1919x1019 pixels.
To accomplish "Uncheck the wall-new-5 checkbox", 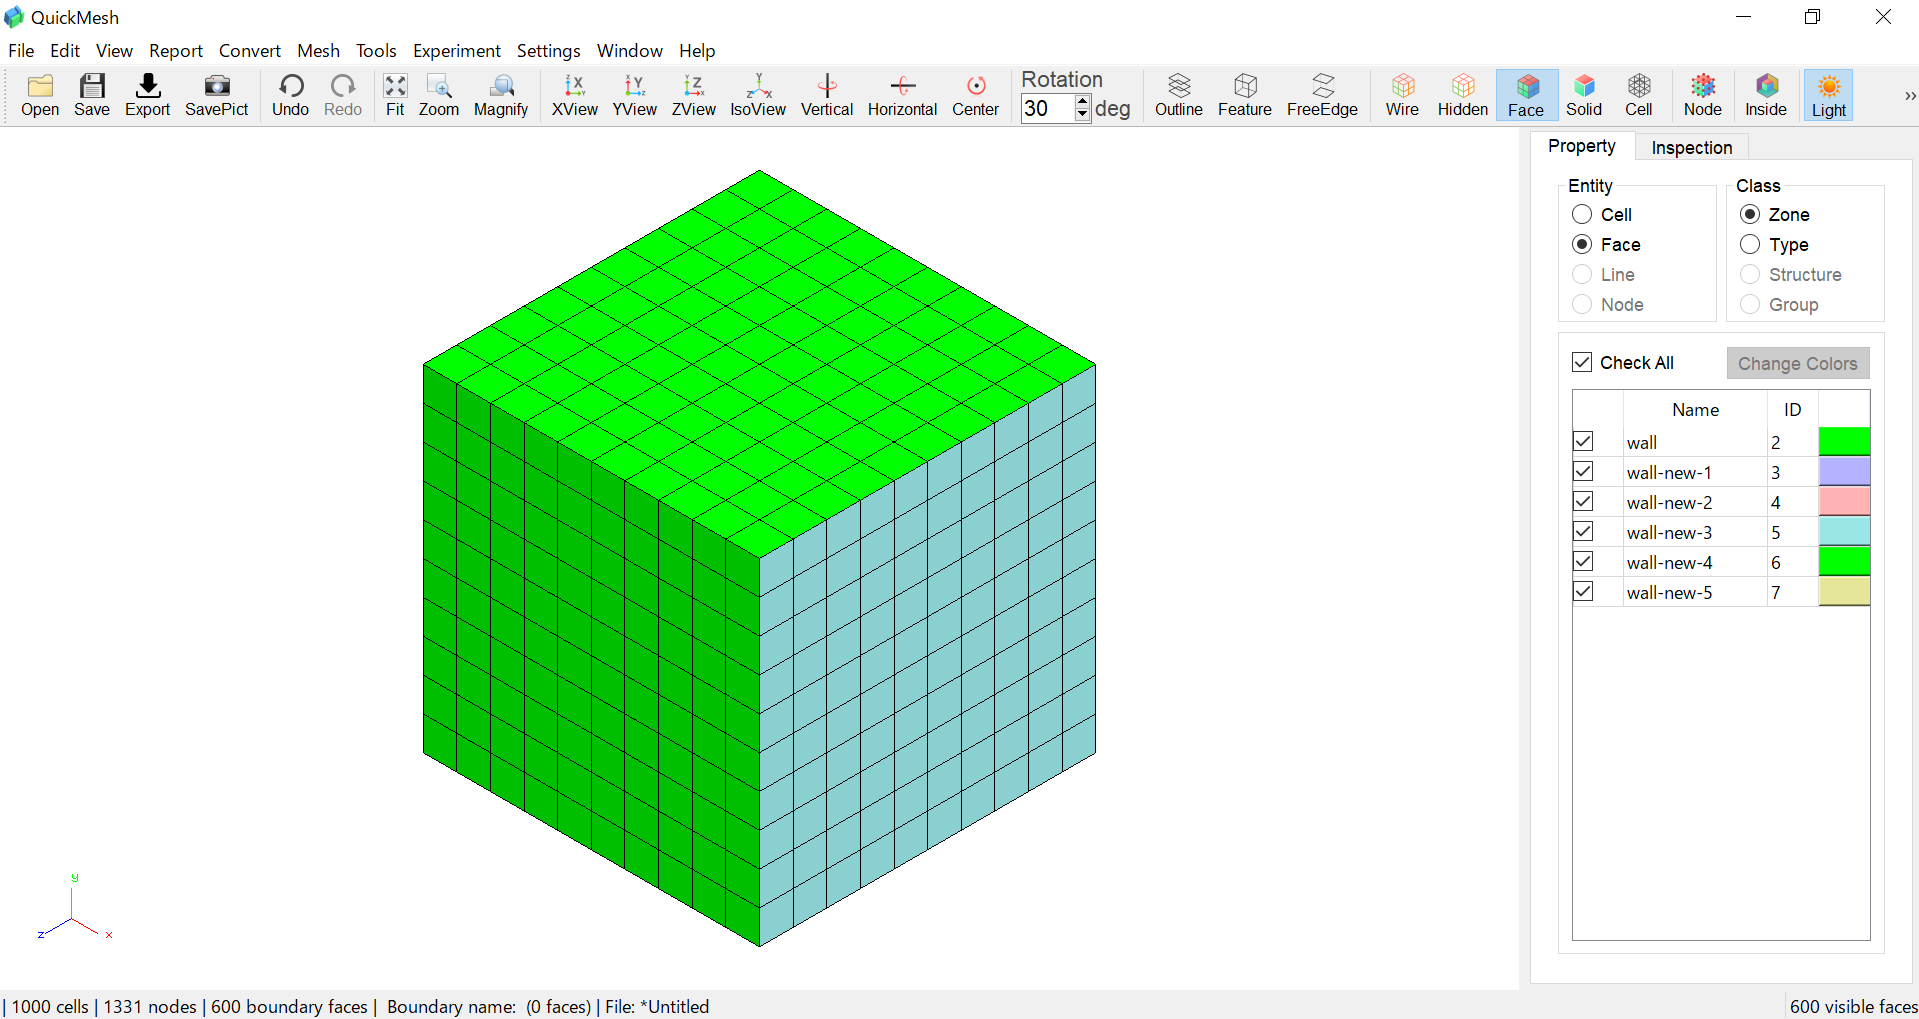I will pyautogui.click(x=1583, y=591).
